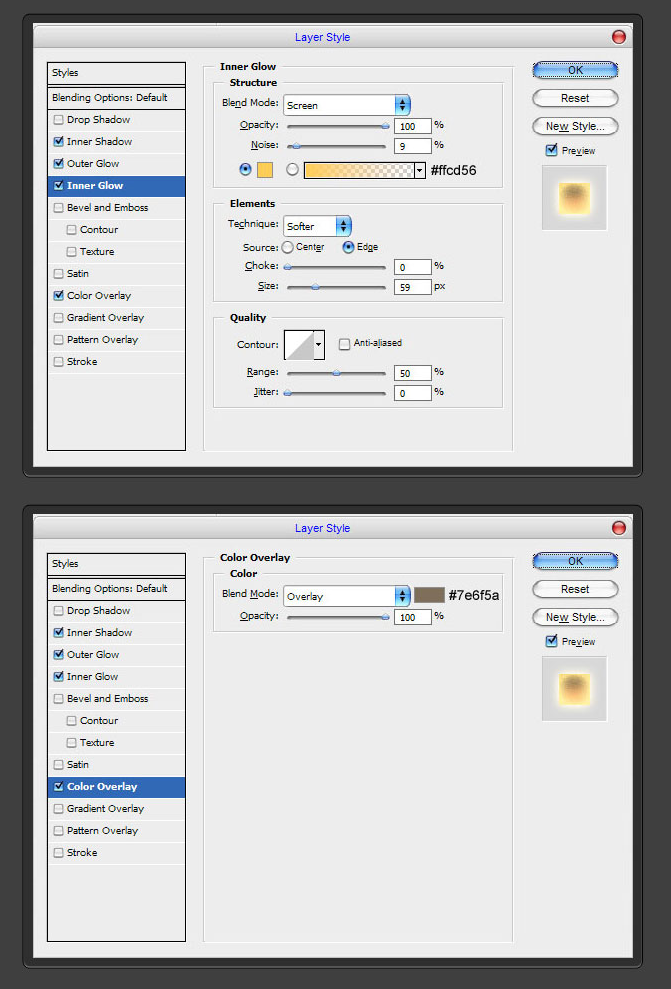Image resolution: width=671 pixels, height=989 pixels.
Task: Click the Noise value field
Action: point(413,146)
